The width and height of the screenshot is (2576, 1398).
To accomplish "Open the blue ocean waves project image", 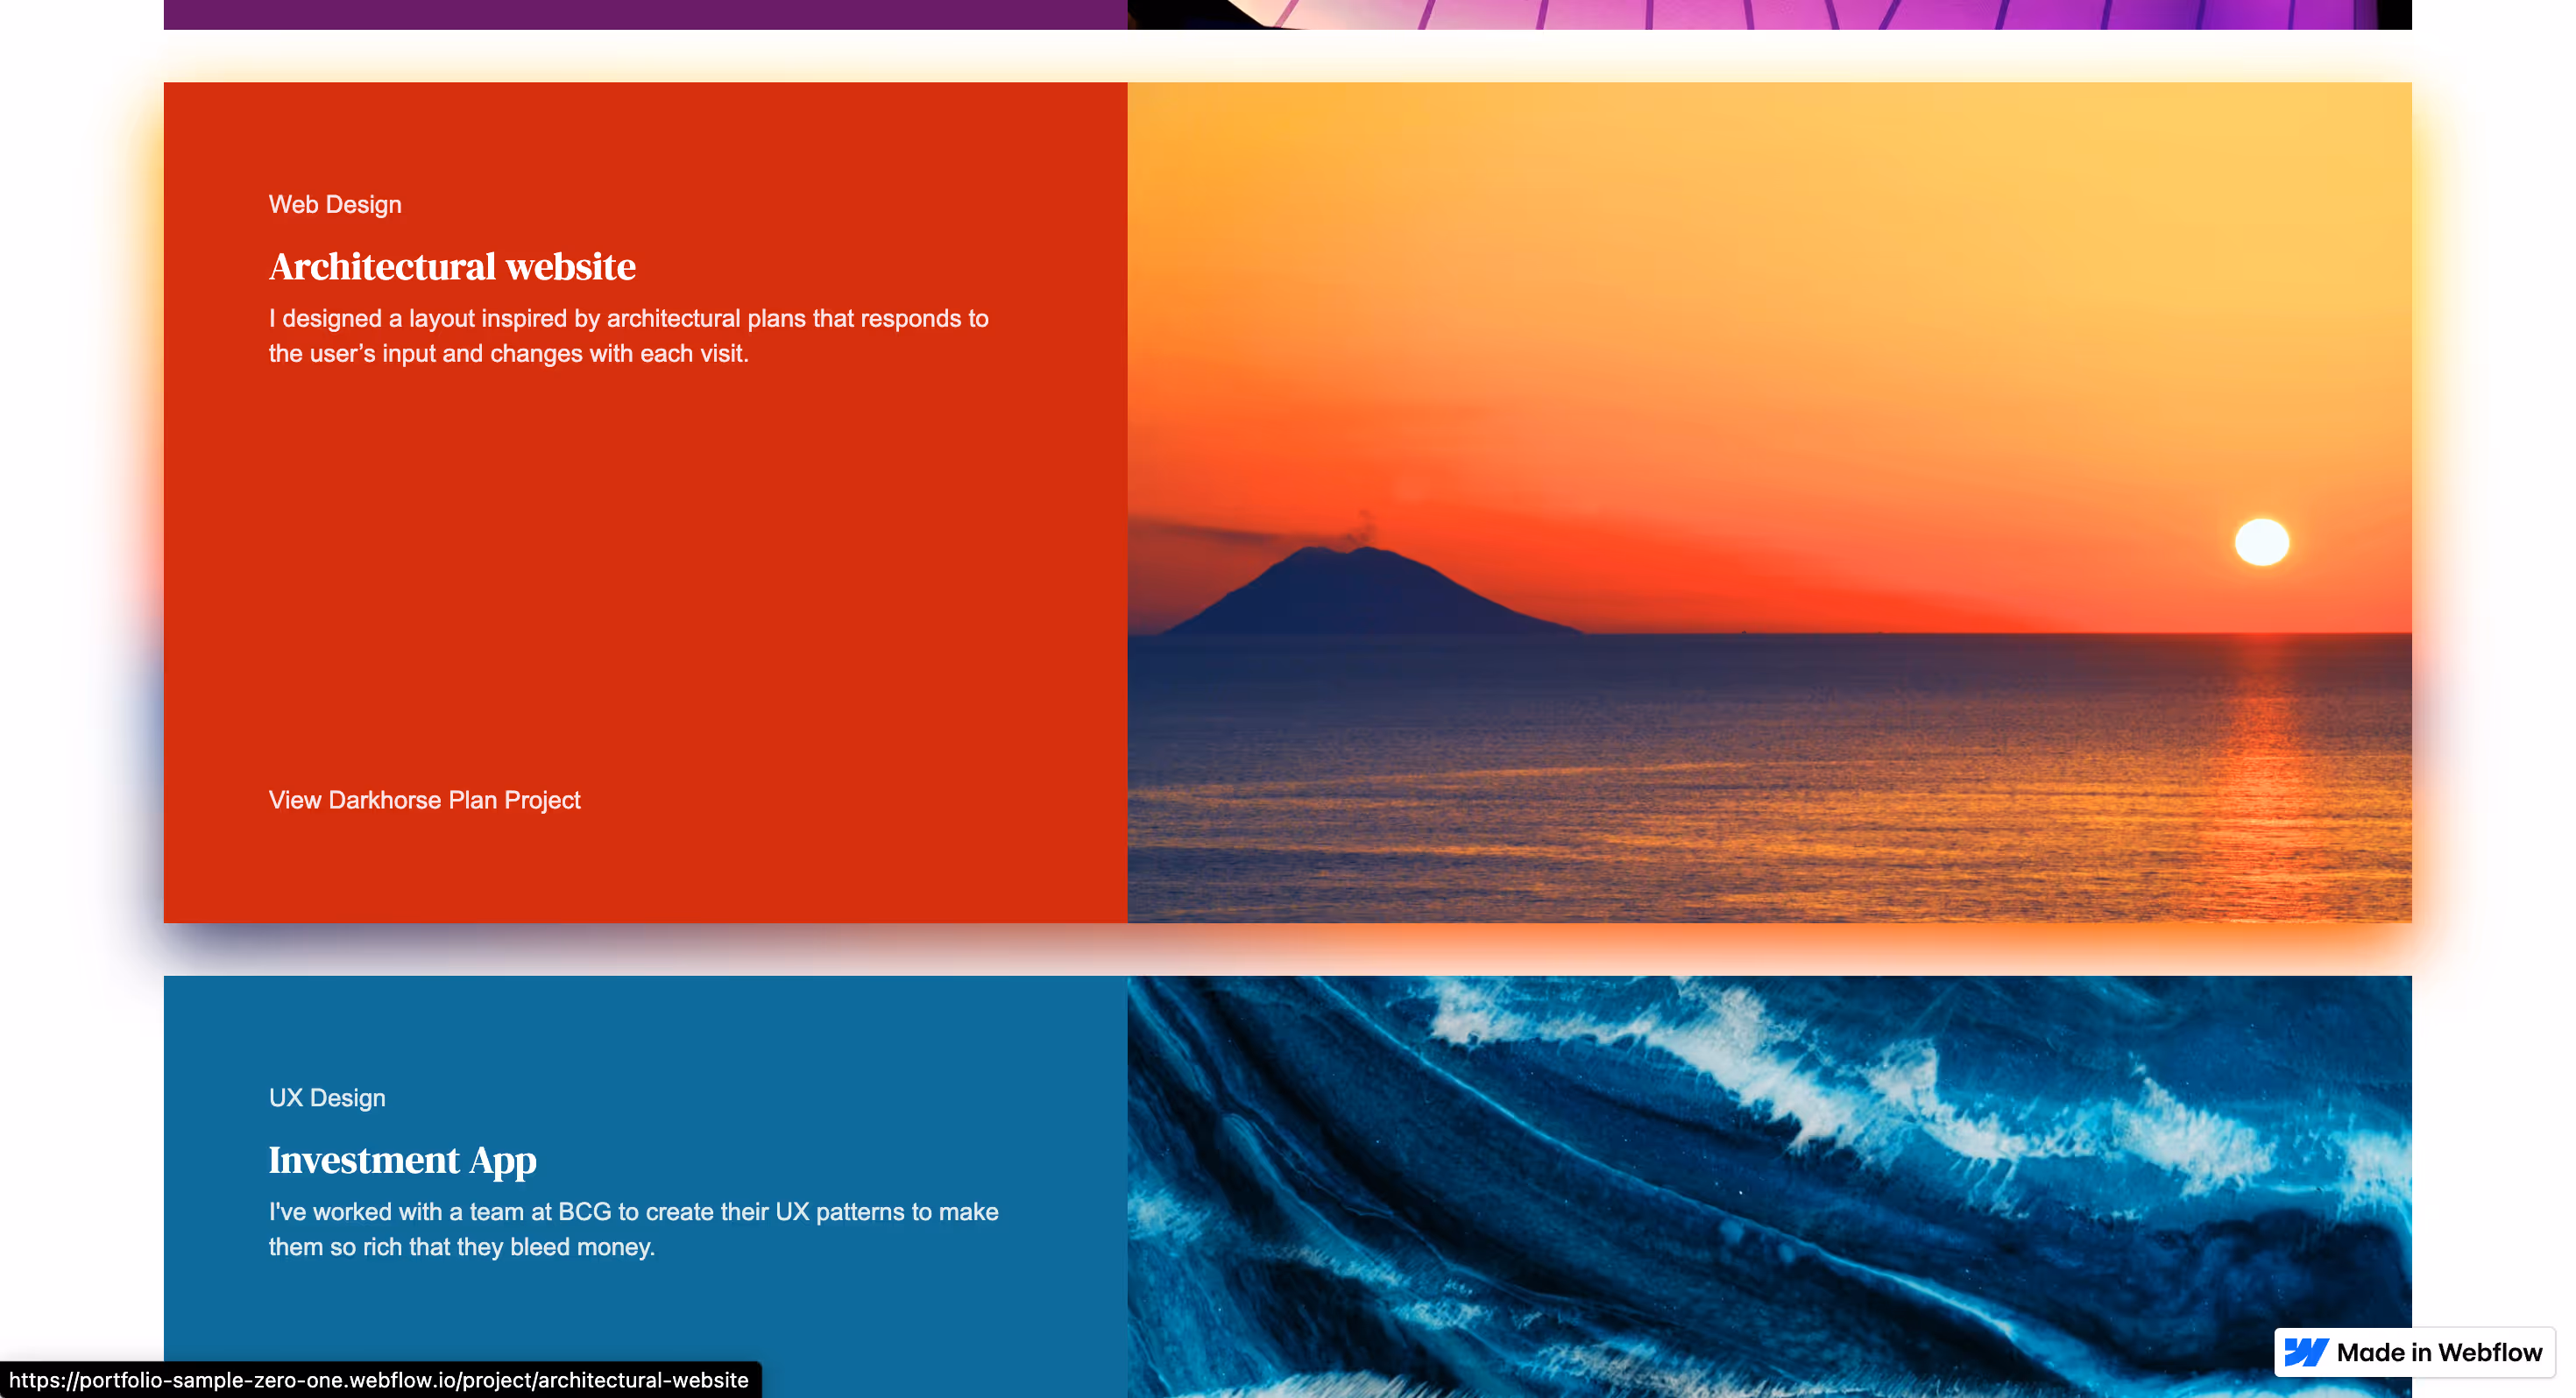I will tap(1769, 1186).
